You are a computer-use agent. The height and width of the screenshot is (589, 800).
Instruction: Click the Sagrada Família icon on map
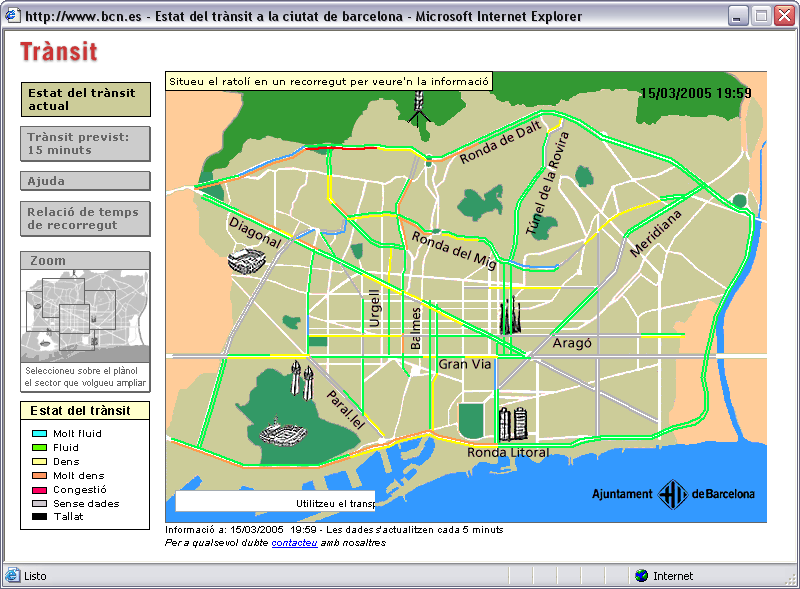(510, 316)
